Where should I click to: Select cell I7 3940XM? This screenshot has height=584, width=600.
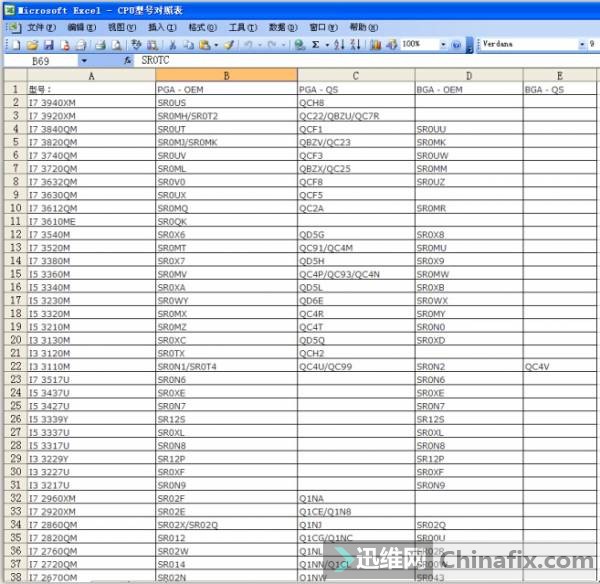[91, 103]
